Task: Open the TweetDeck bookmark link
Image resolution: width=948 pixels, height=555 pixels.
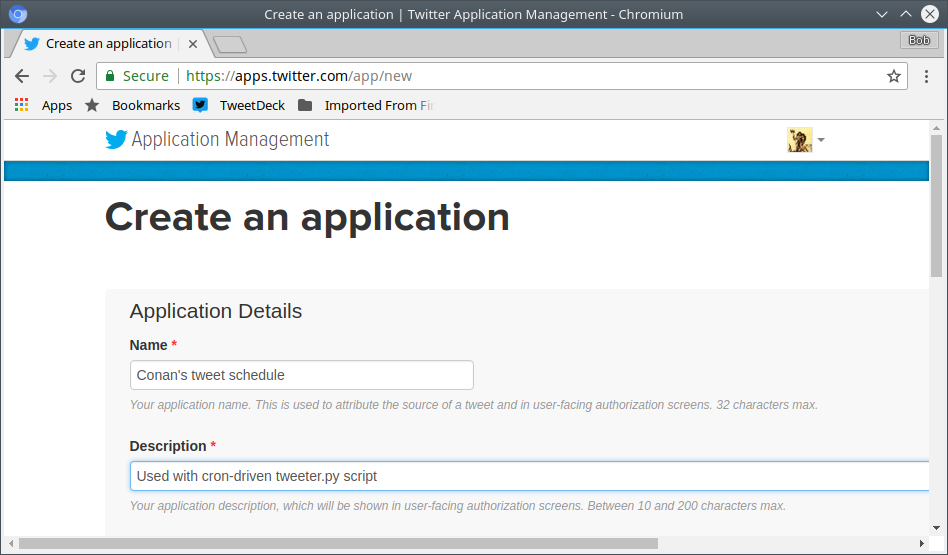Action: [252, 105]
